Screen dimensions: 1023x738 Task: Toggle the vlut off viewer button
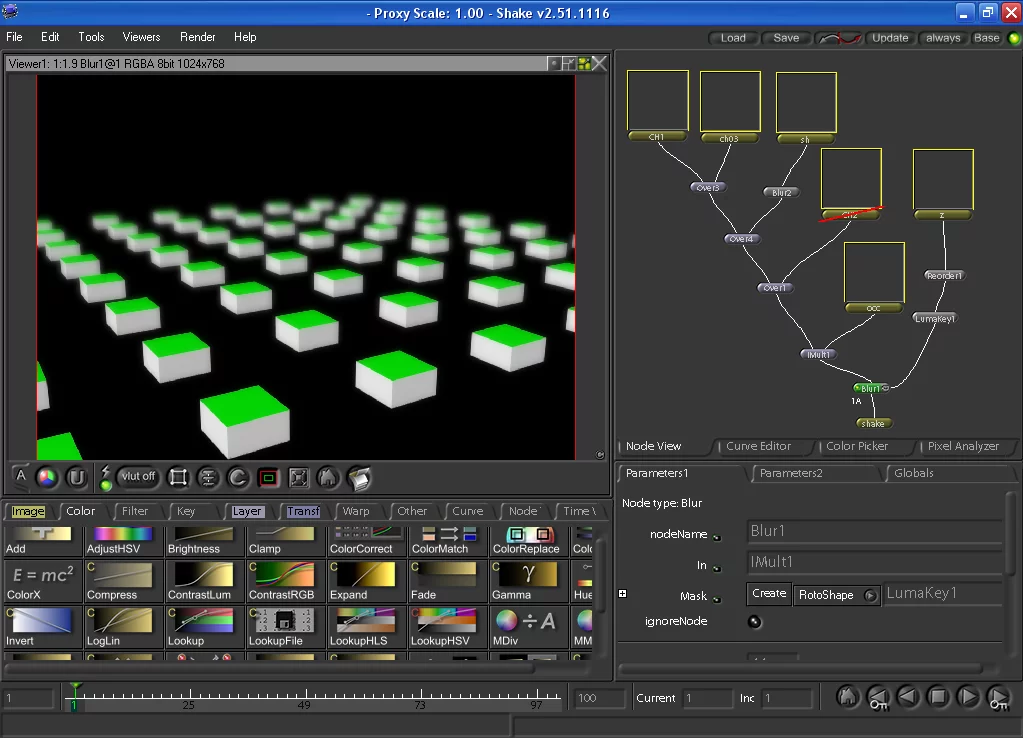pyautogui.click(x=137, y=477)
